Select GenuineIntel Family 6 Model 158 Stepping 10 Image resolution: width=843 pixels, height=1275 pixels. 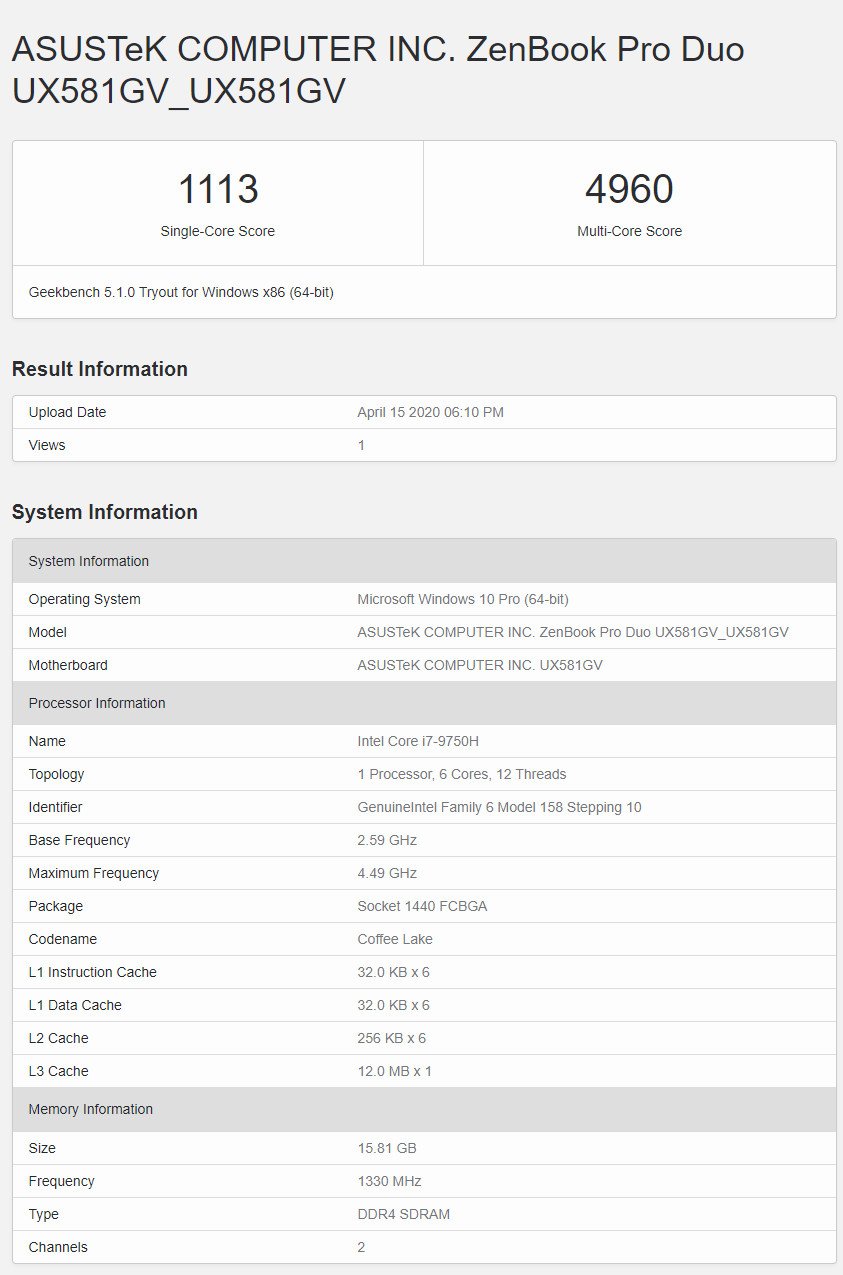pos(500,807)
